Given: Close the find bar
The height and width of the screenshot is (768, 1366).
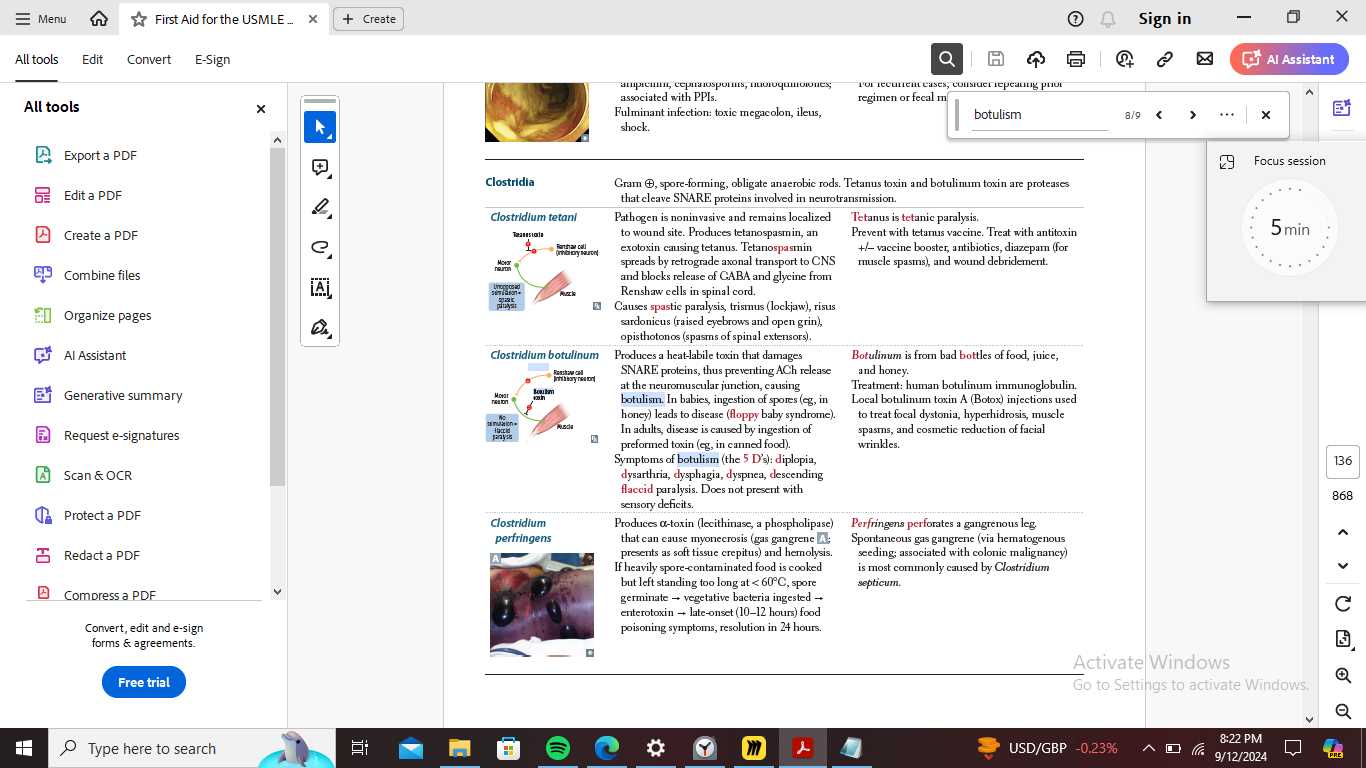Looking at the screenshot, I should coord(1265,115).
